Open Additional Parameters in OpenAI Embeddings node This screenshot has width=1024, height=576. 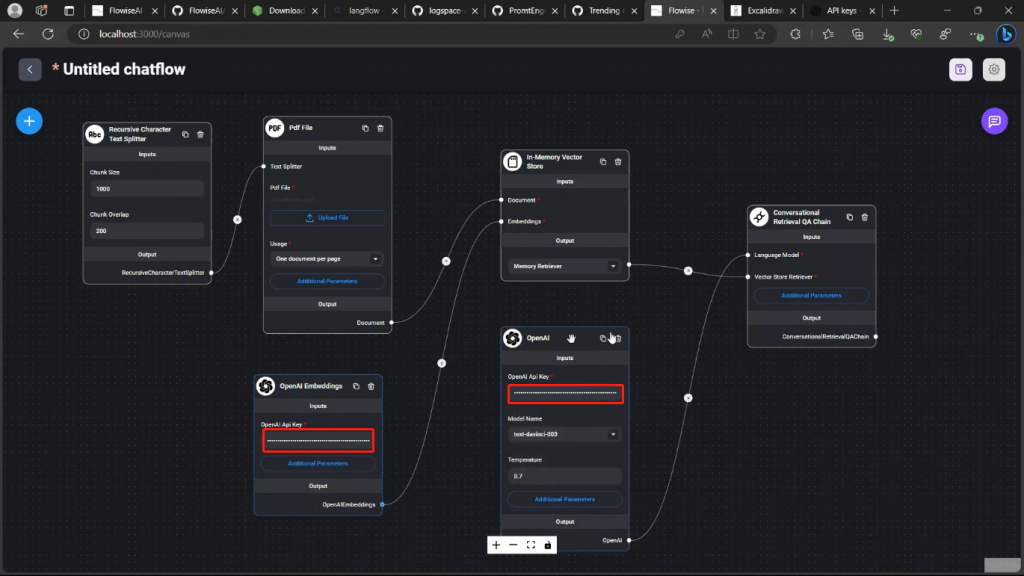pyautogui.click(x=318, y=463)
